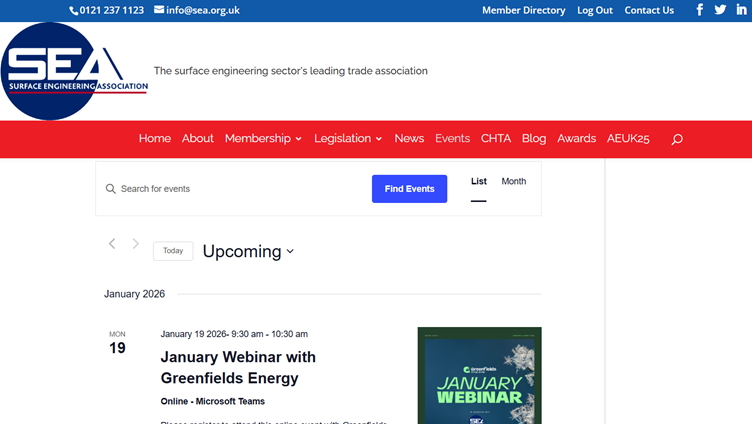Open the Home menu item
The image size is (752, 424).
tap(155, 139)
